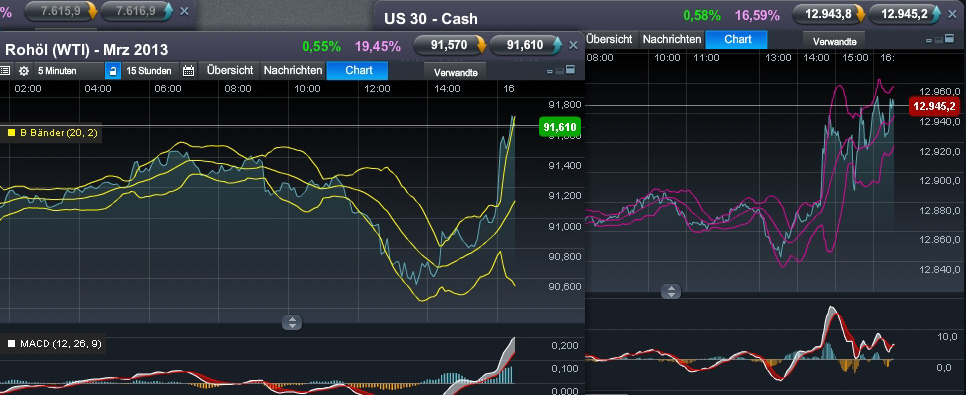
Task: Click the Rohöl (WTI) - Mrz 2013 title
Action: click(x=87, y=50)
